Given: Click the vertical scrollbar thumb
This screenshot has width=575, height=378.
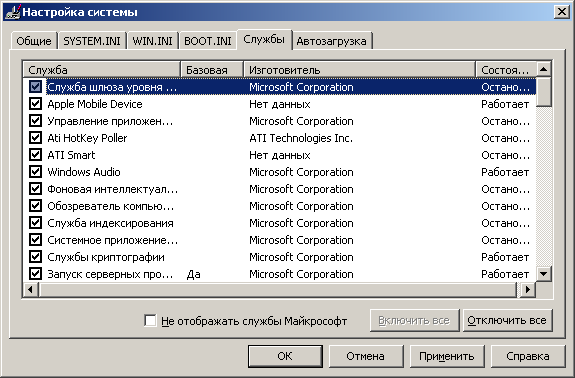Looking at the screenshot, I should pyautogui.click(x=543, y=92).
